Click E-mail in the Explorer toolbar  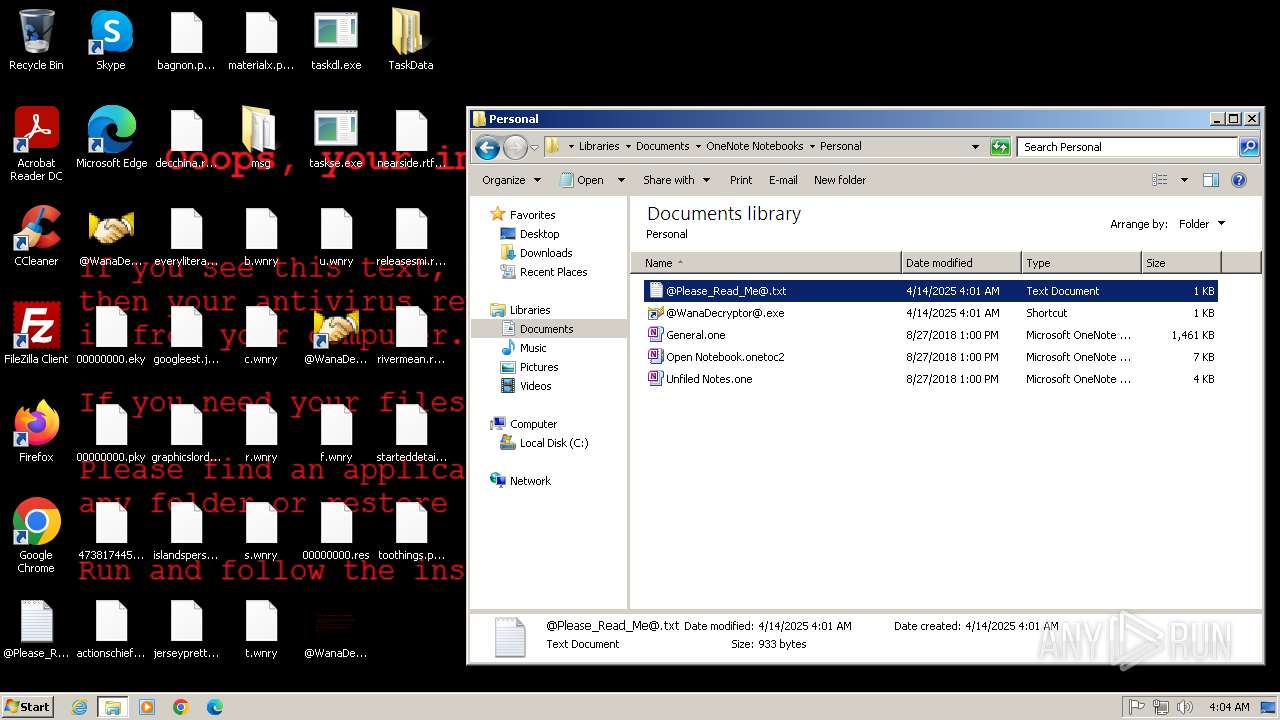pos(783,180)
